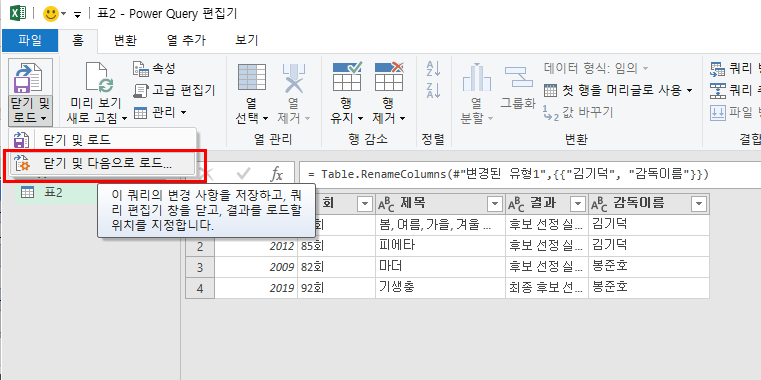The width and height of the screenshot is (761, 380).
Task: Click 김기덕 cell in the 피에타 row
Action: tap(649, 246)
